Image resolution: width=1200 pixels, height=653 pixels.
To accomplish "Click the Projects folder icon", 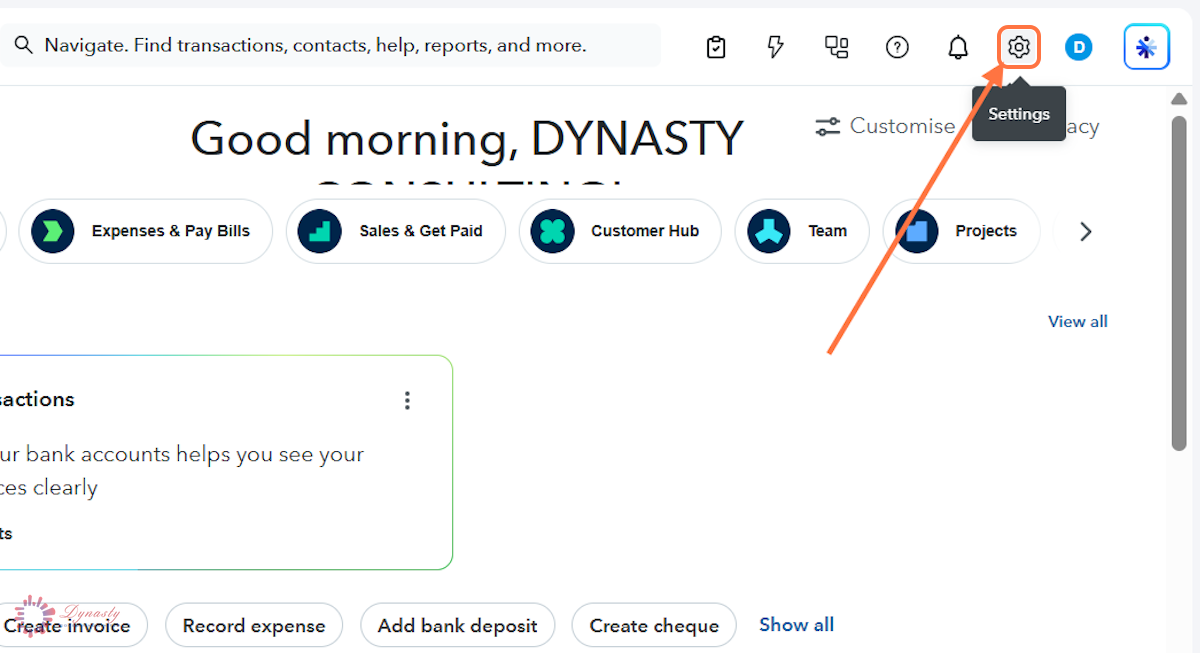I will coord(917,231).
